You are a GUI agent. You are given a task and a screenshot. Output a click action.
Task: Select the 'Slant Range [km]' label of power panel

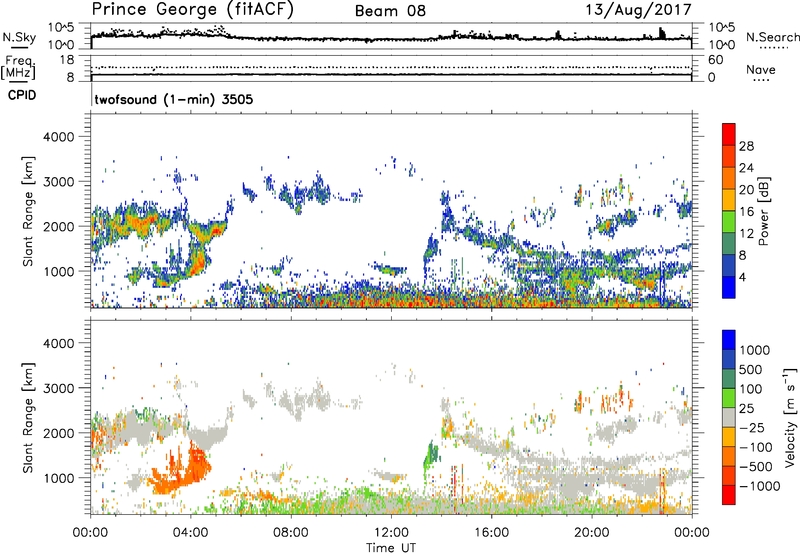coord(28,211)
